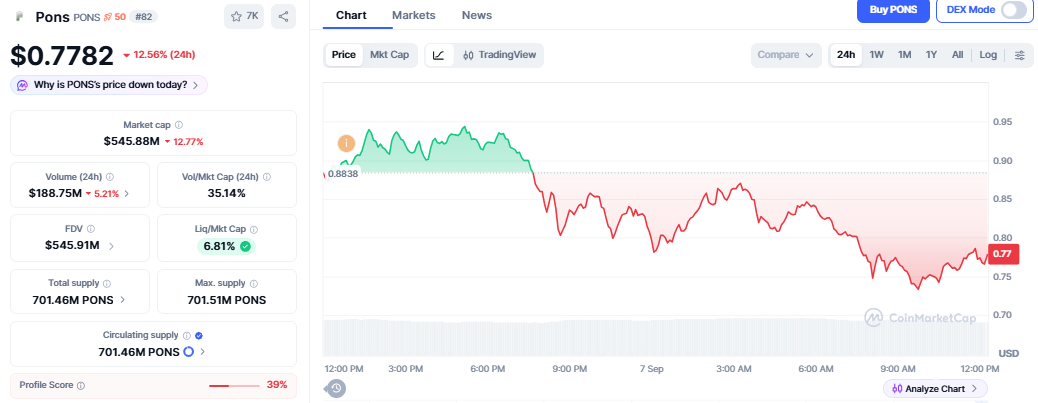The width and height of the screenshot is (1038, 403).
Task: Click the 7 Sep axis label
Action: [652, 368]
